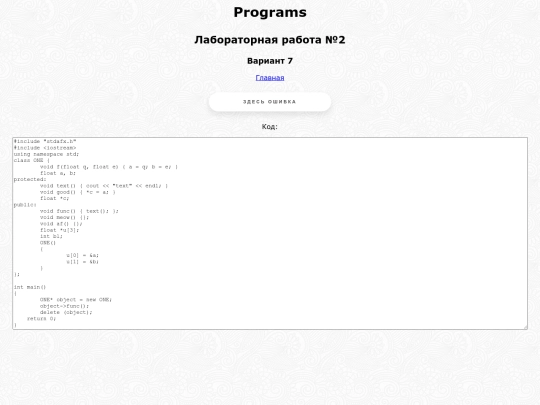Click the line void meow() {};
This screenshot has width=540, height=405.
click(x=64, y=218)
